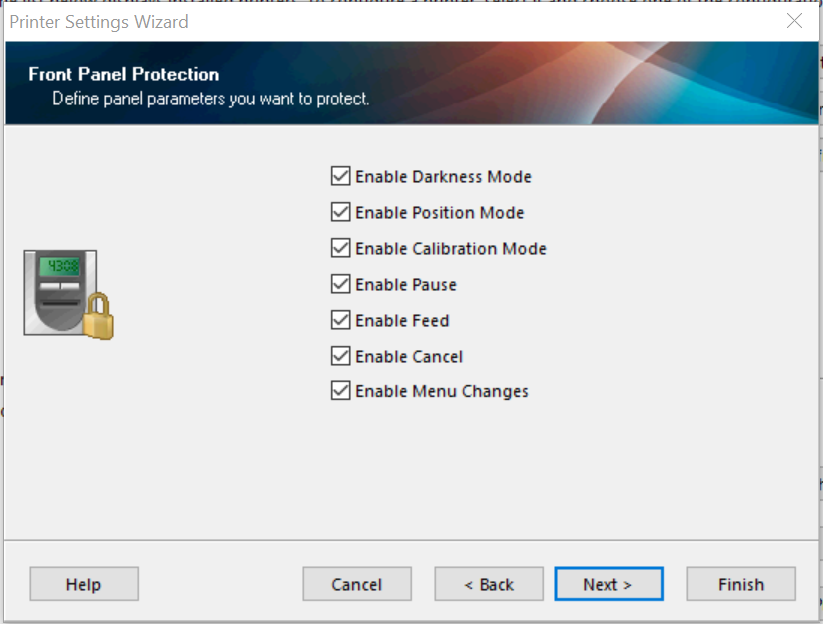
Task: Uncheck Enable Menu Changes
Action: coord(340,391)
